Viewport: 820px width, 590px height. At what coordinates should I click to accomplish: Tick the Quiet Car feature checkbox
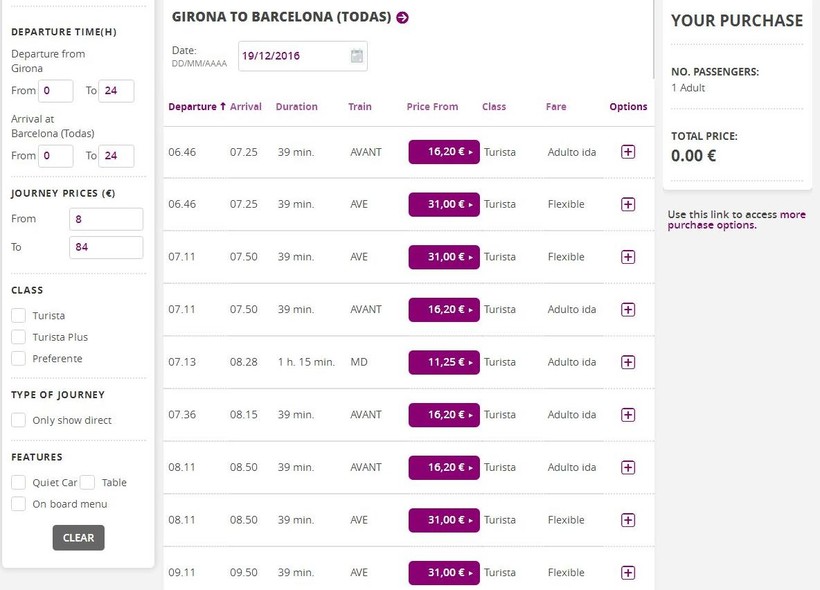click(x=19, y=483)
